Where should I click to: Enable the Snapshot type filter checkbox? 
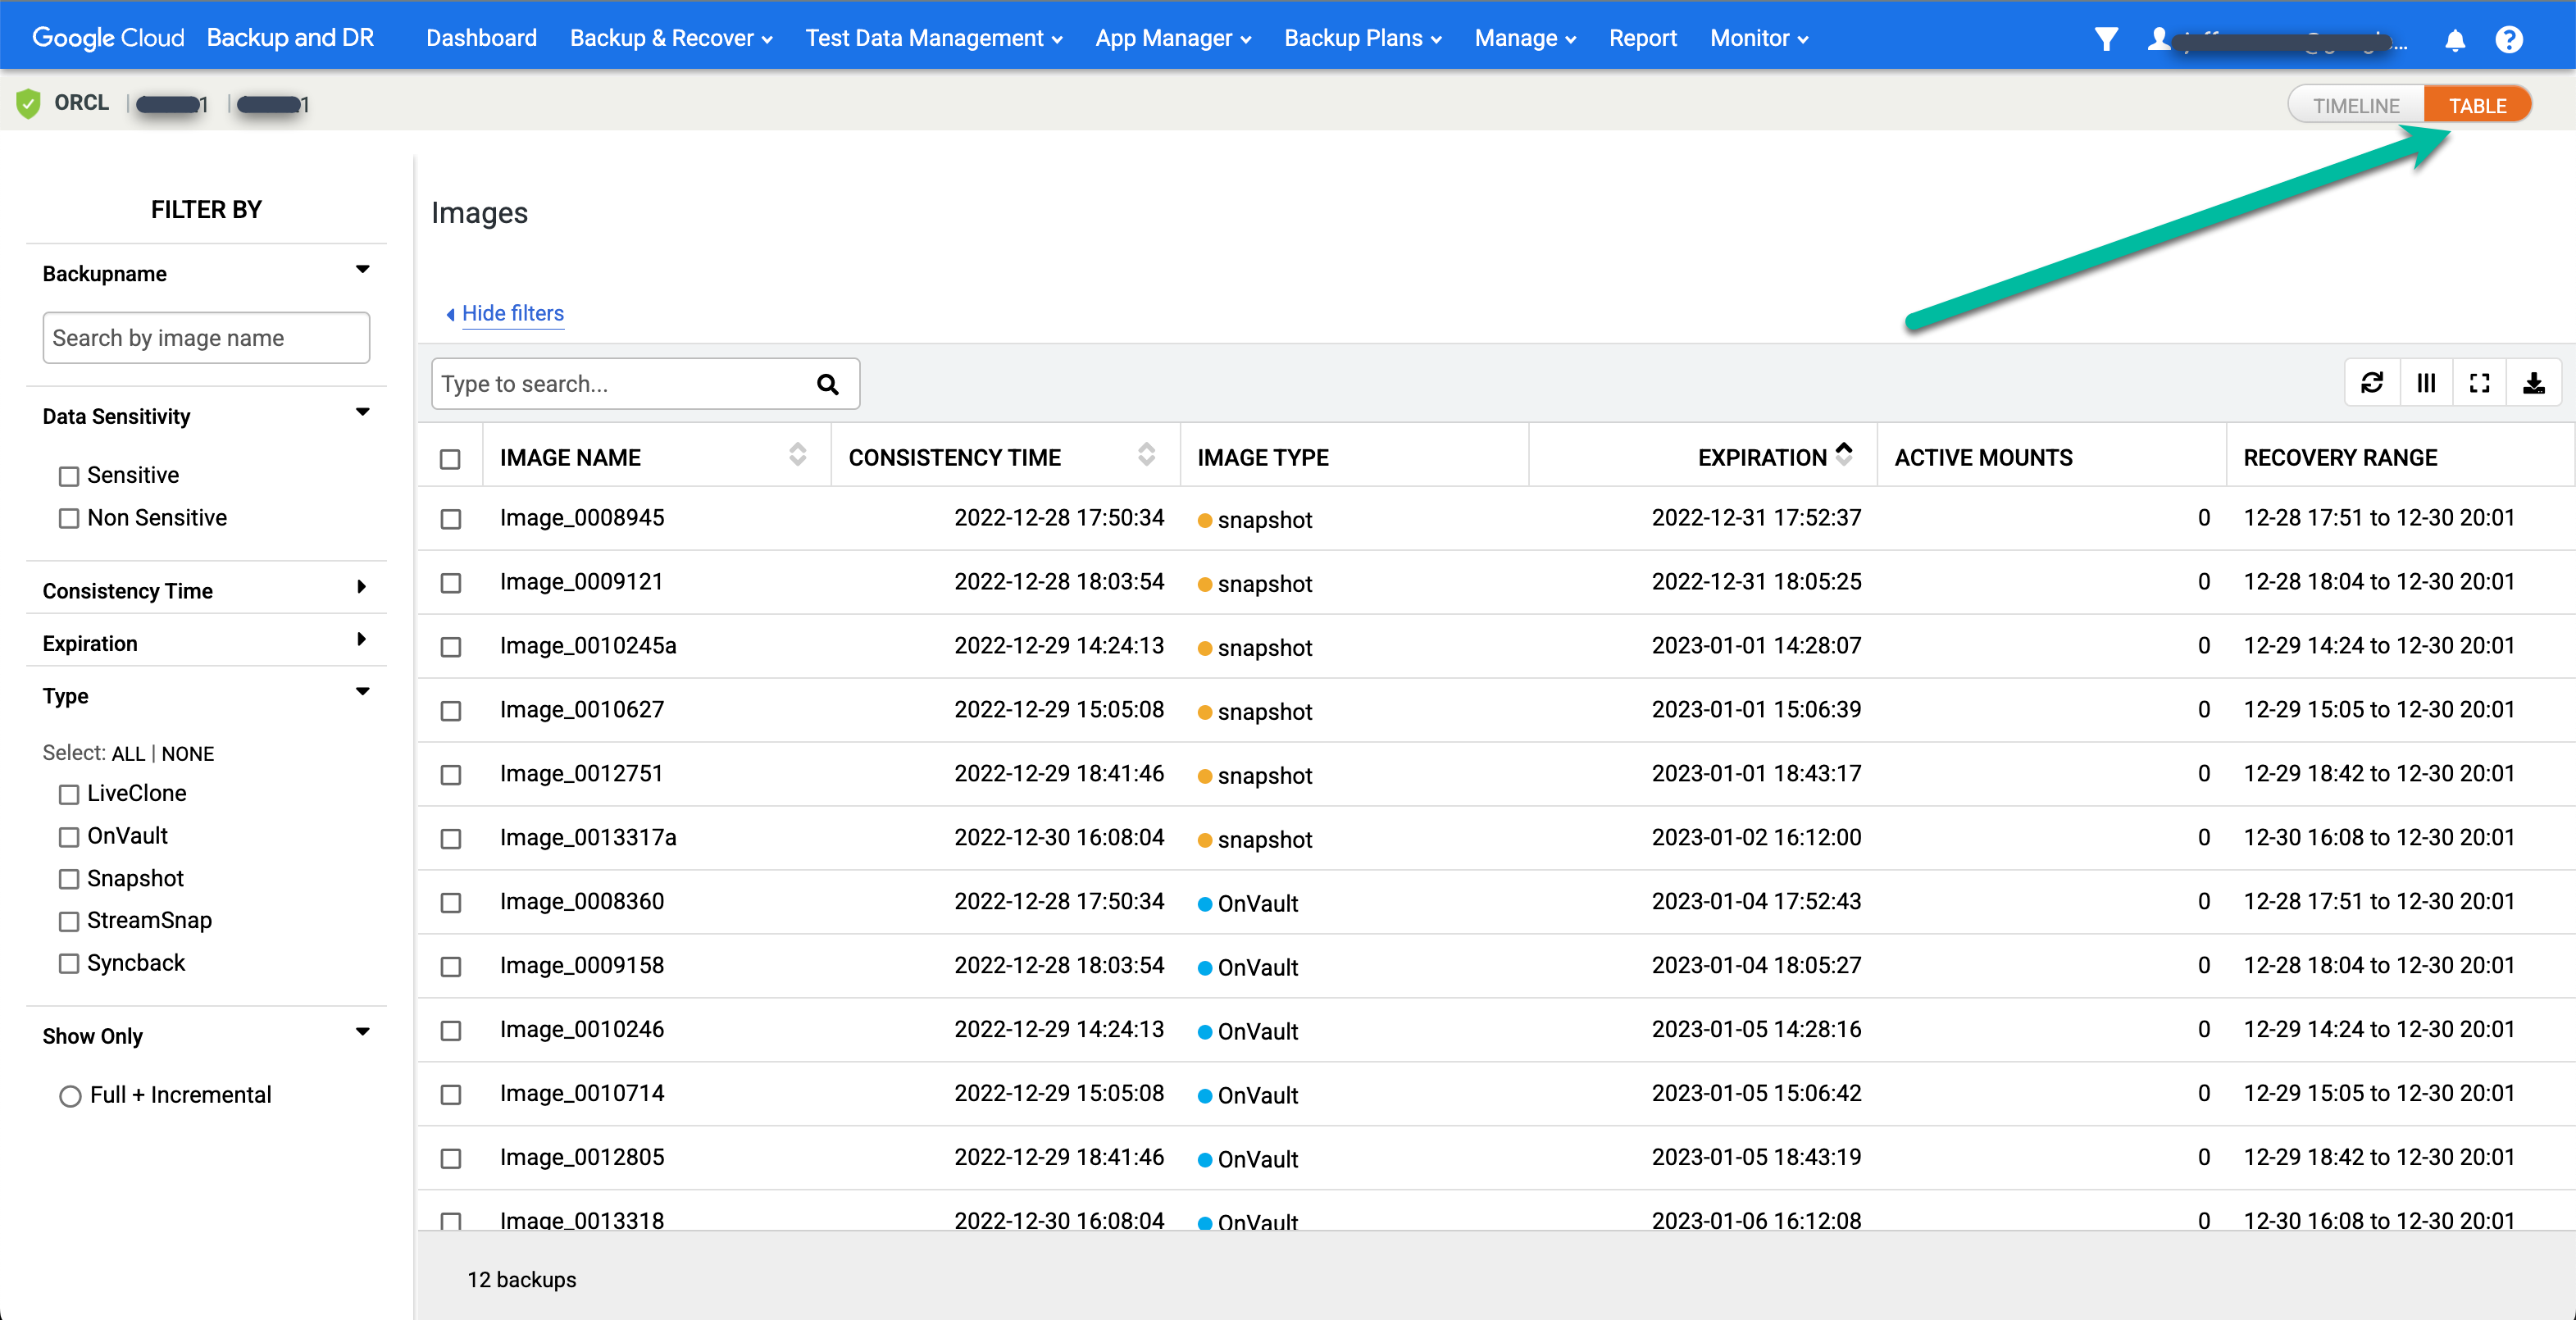point(67,879)
